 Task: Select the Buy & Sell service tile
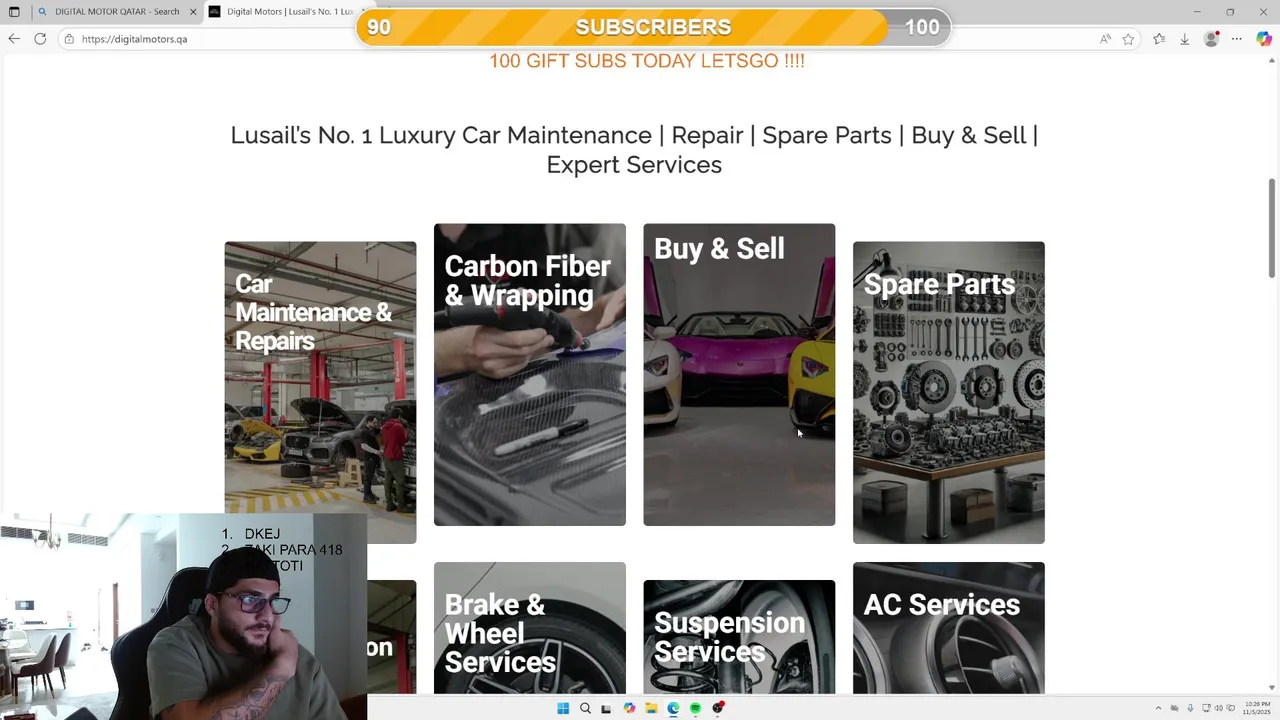coord(739,374)
